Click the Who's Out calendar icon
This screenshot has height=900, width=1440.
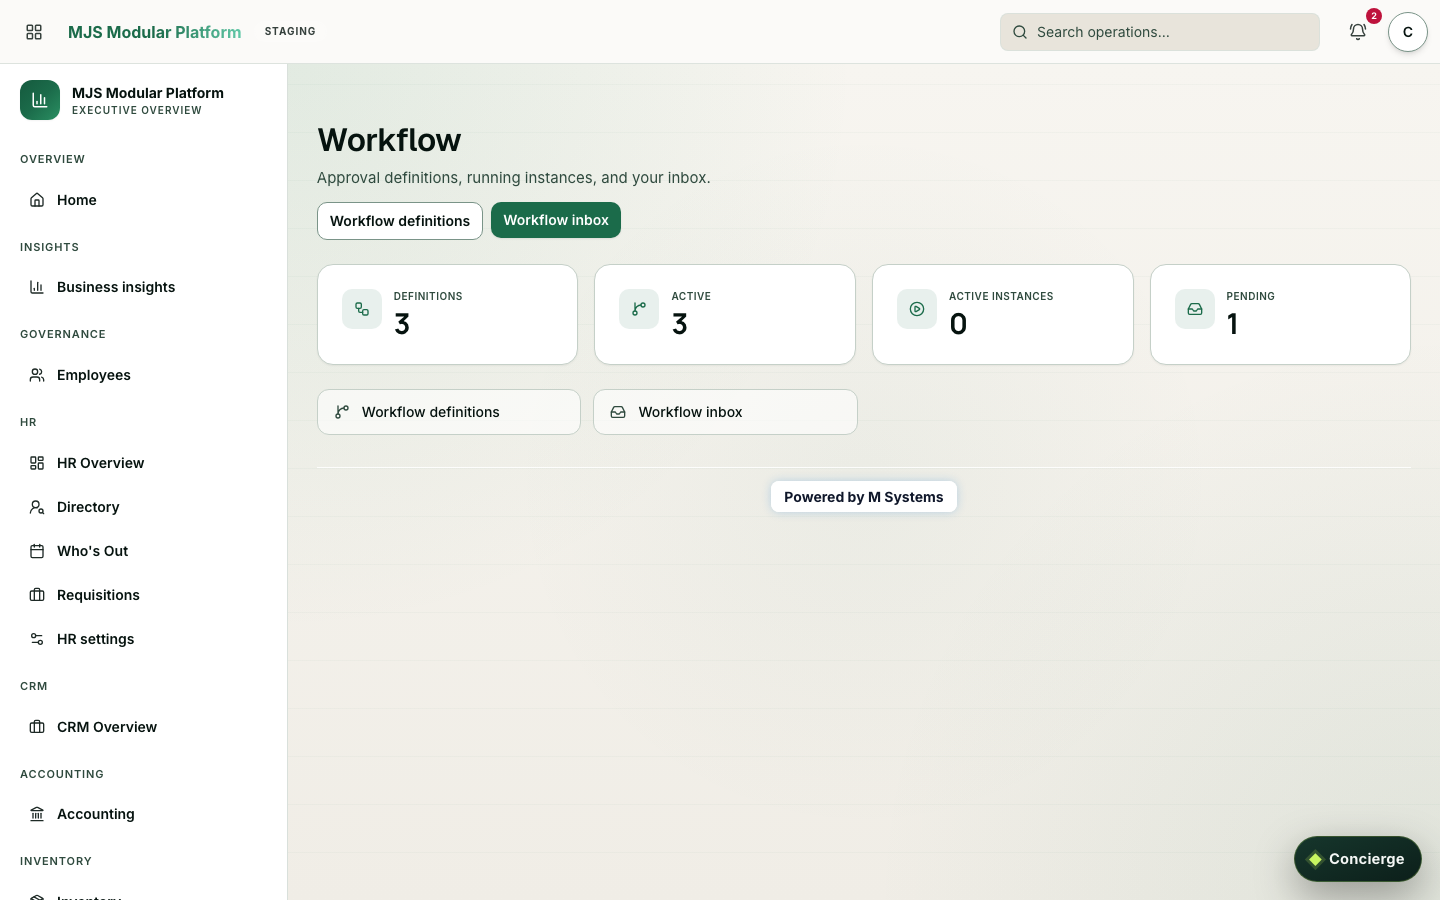point(37,551)
